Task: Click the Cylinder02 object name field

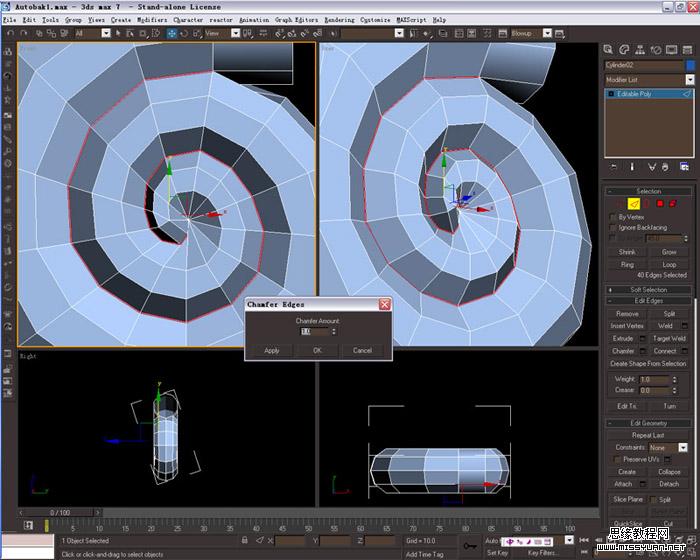Action: point(643,65)
